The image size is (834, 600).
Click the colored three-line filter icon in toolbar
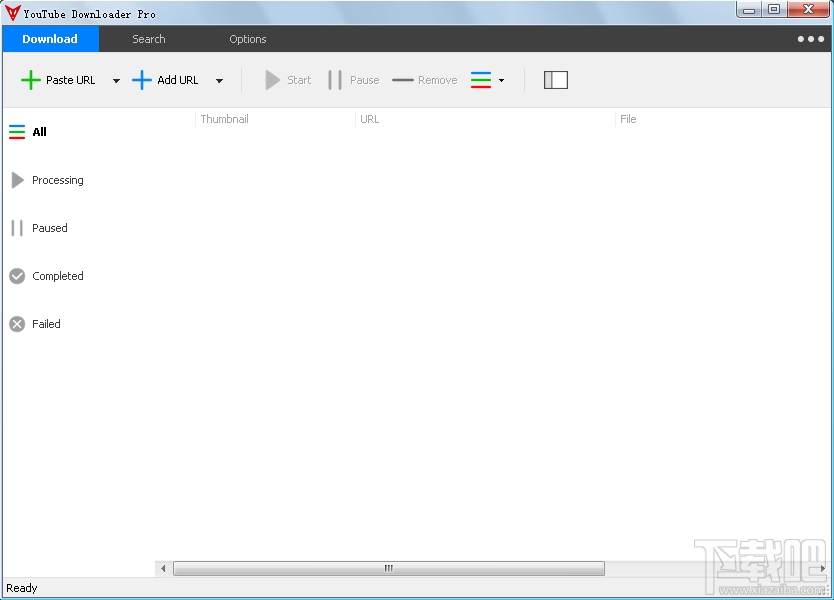(481, 80)
